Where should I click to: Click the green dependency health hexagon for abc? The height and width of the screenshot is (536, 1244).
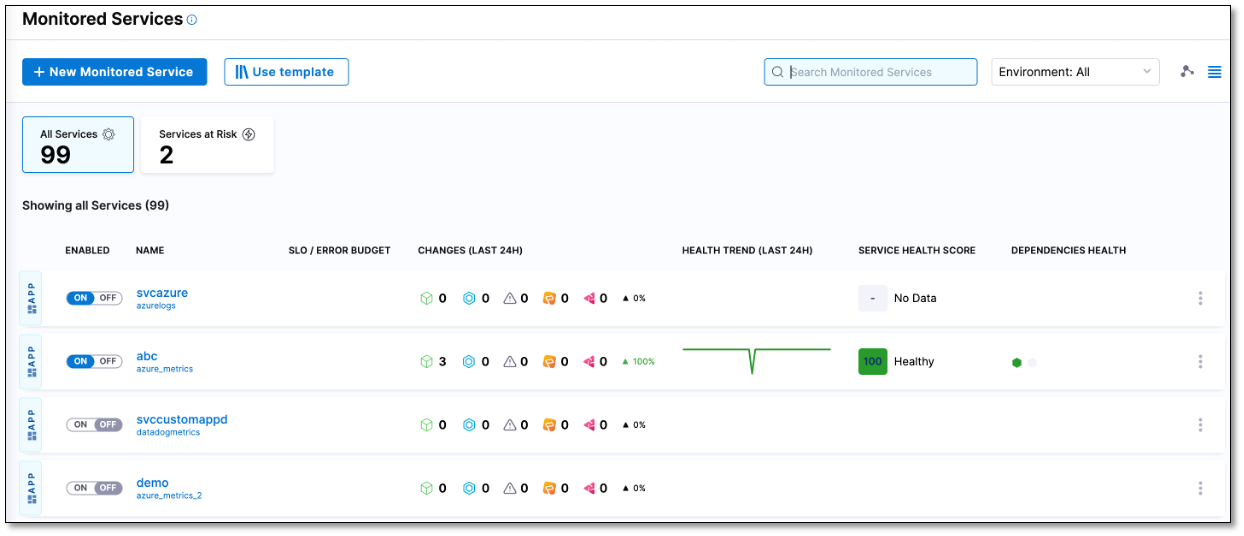(1017, 363)
